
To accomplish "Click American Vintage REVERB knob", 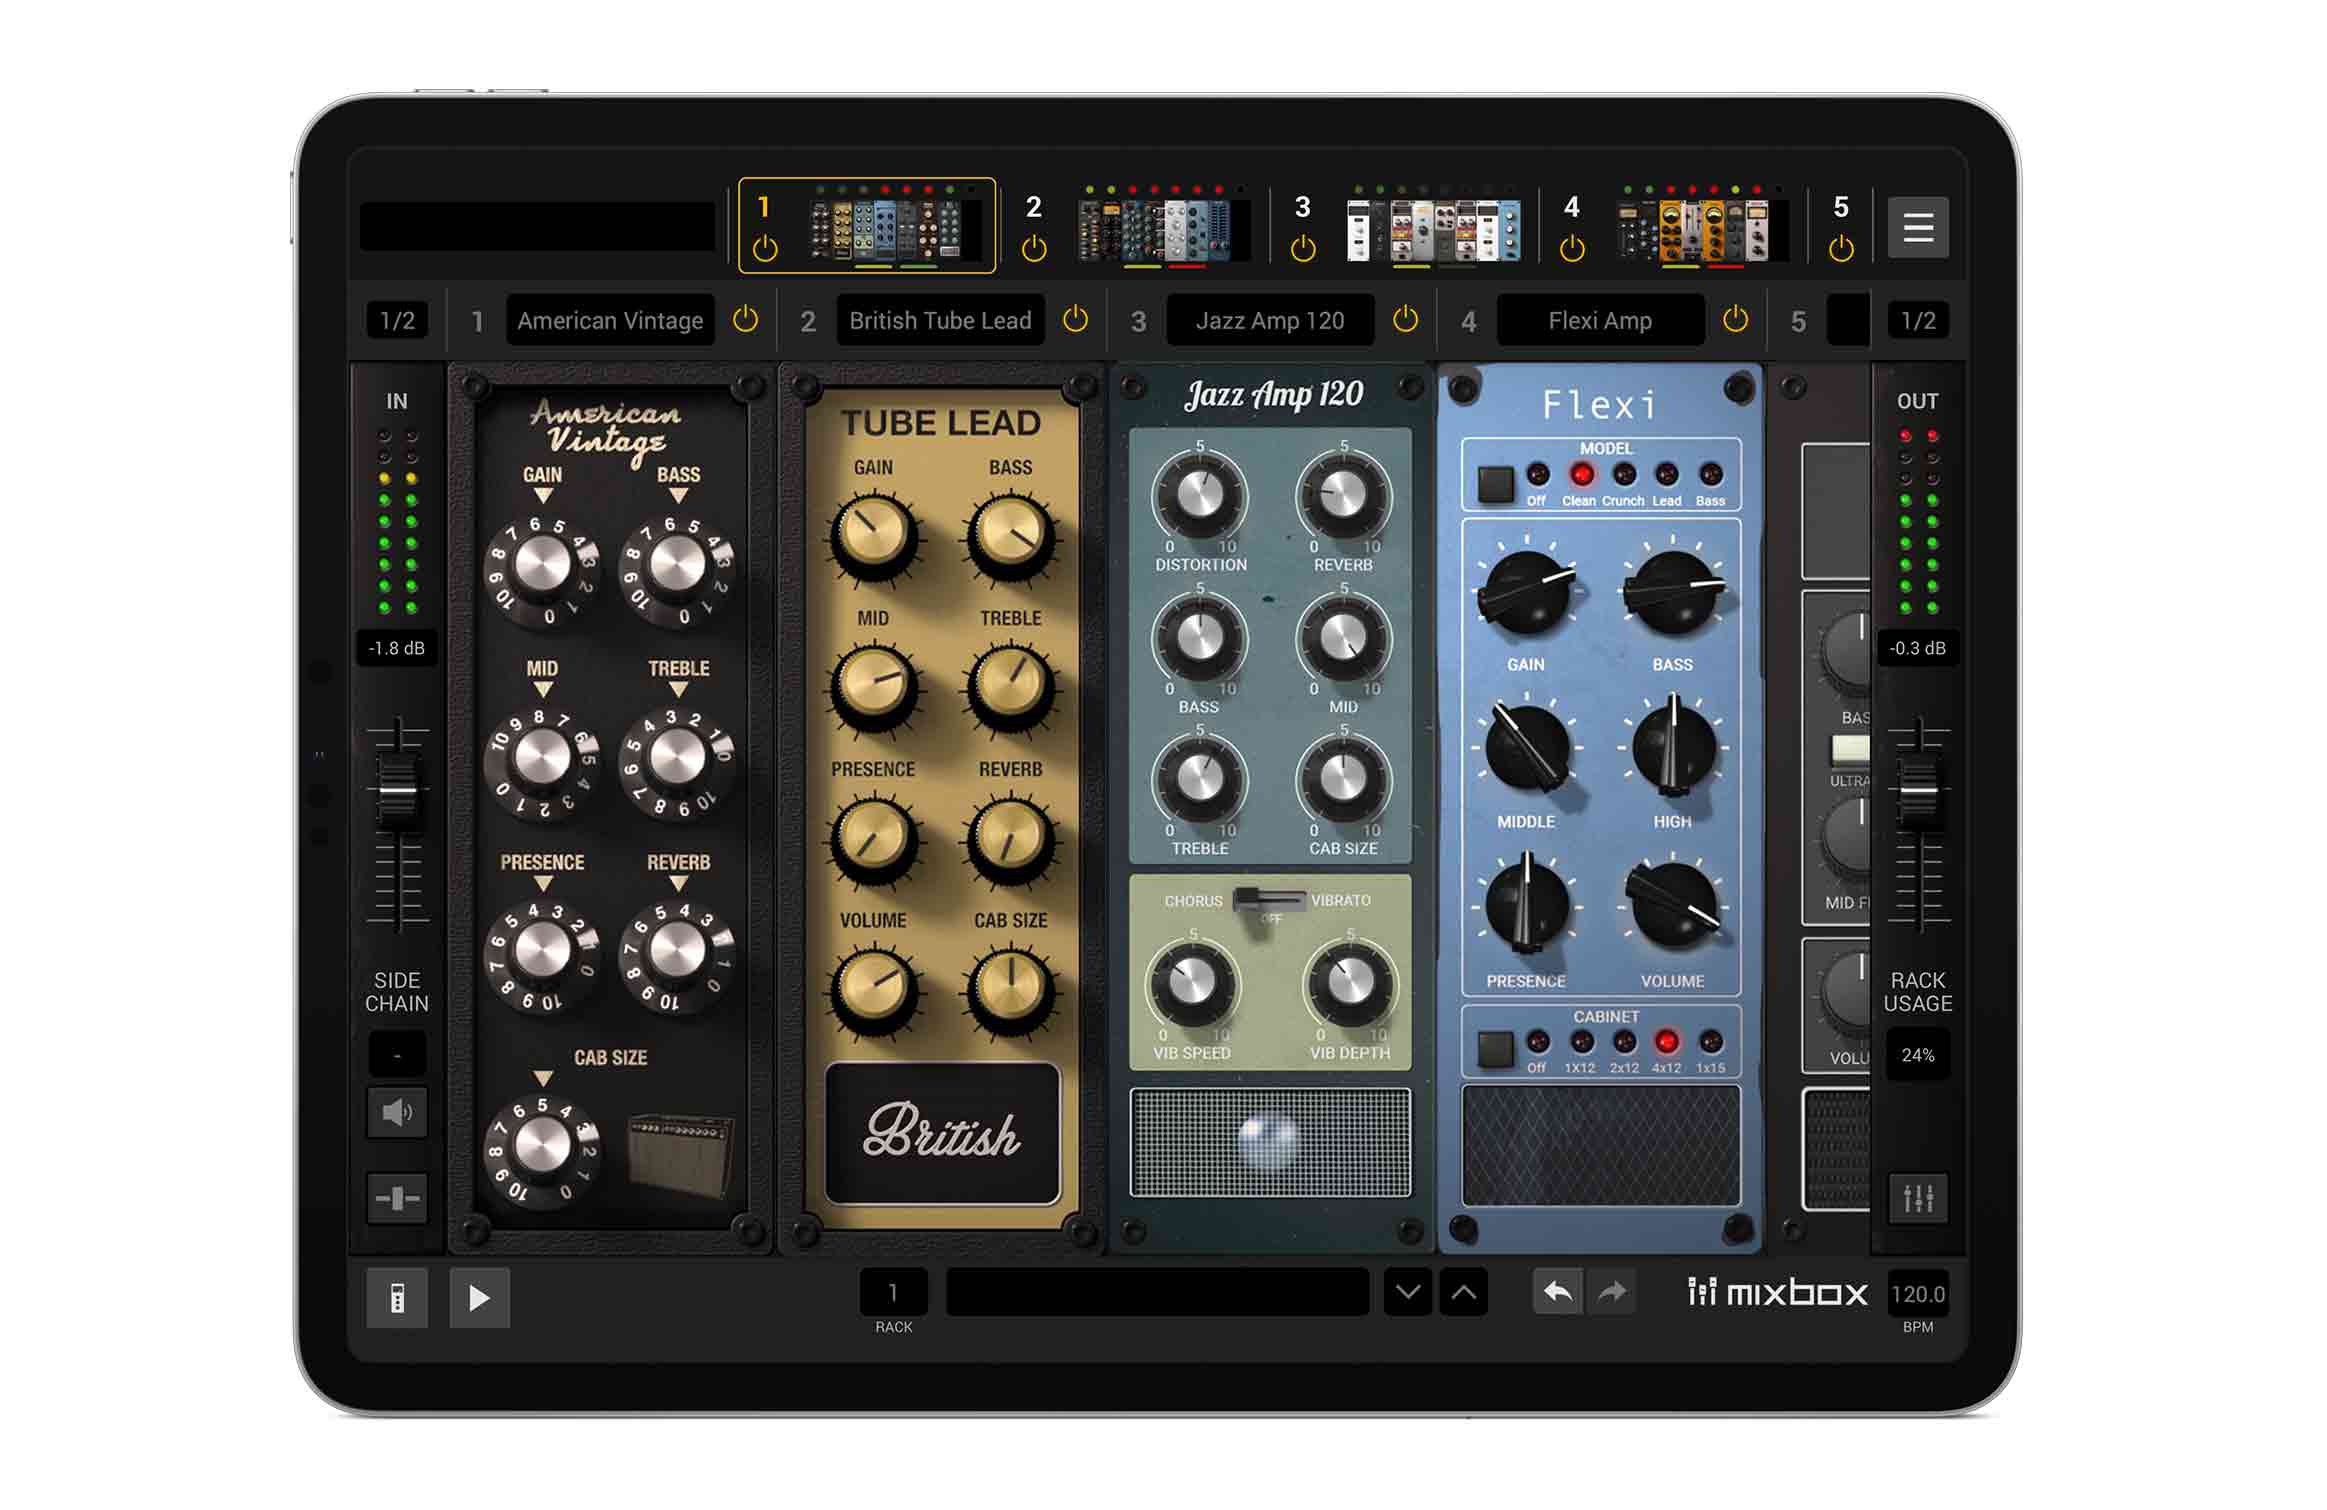I will [x=677, y=951].
